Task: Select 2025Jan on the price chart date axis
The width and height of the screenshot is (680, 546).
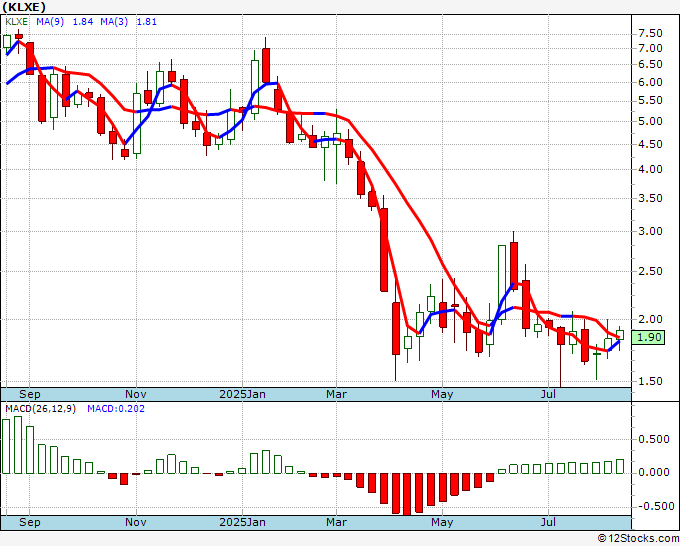Action: pyautogui.click(x=242, y=394)
